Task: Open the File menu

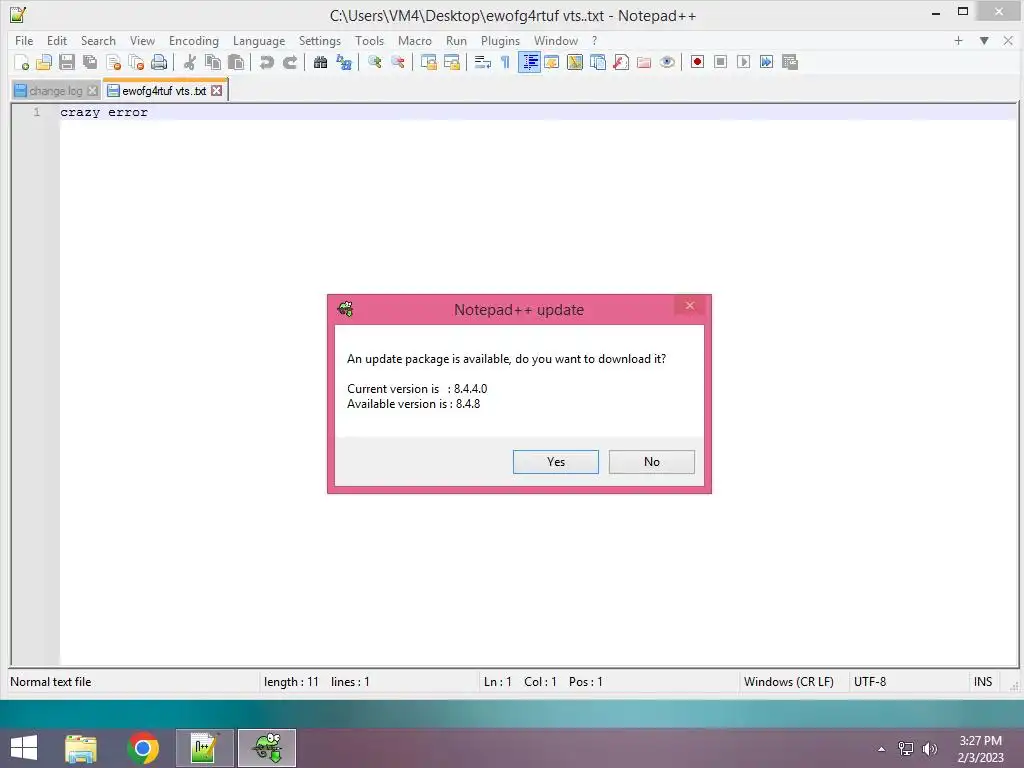Action: 24,40
